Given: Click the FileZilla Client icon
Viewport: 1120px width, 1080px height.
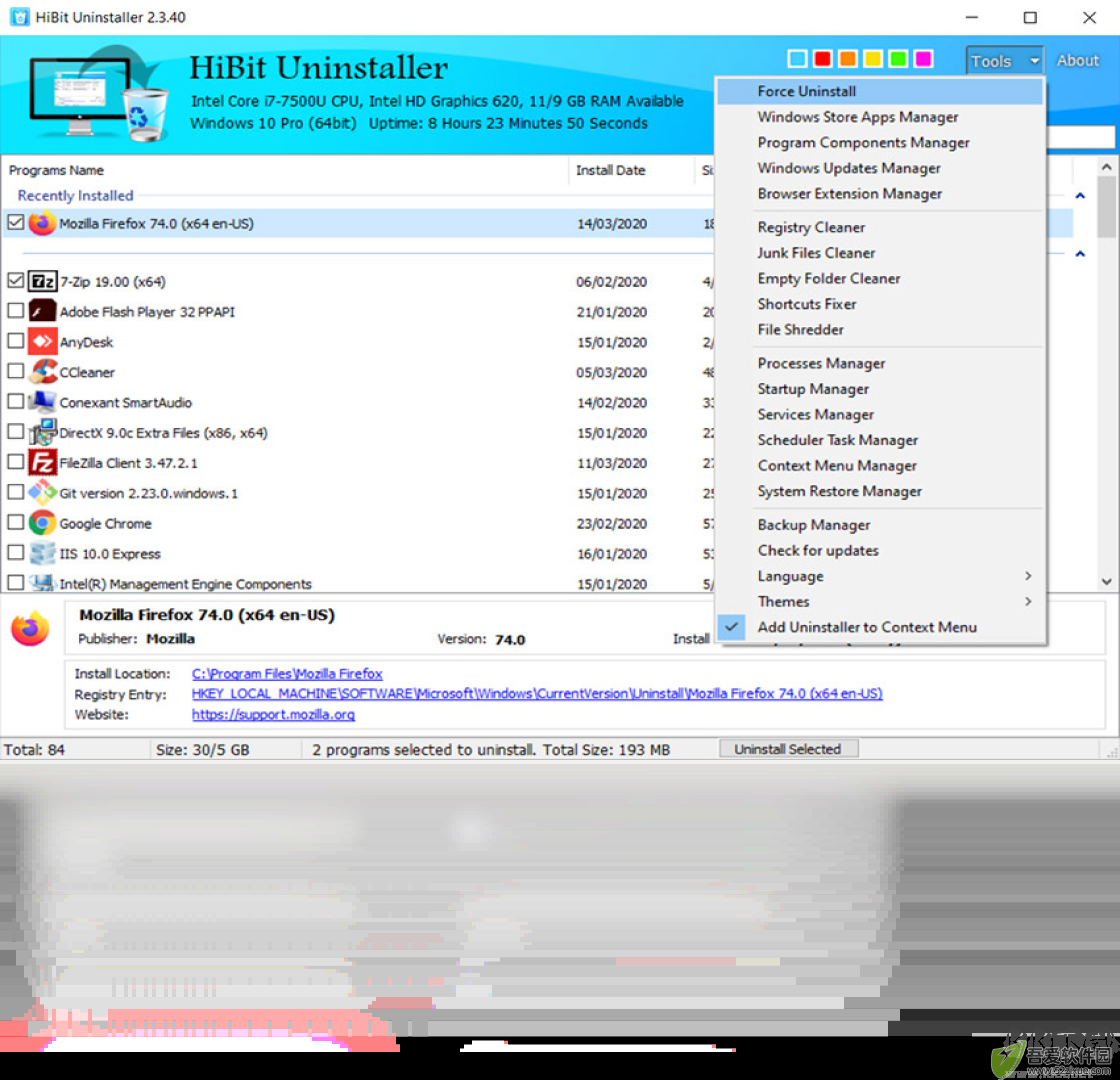Looking at the screenshot, I should pos(42,462).
